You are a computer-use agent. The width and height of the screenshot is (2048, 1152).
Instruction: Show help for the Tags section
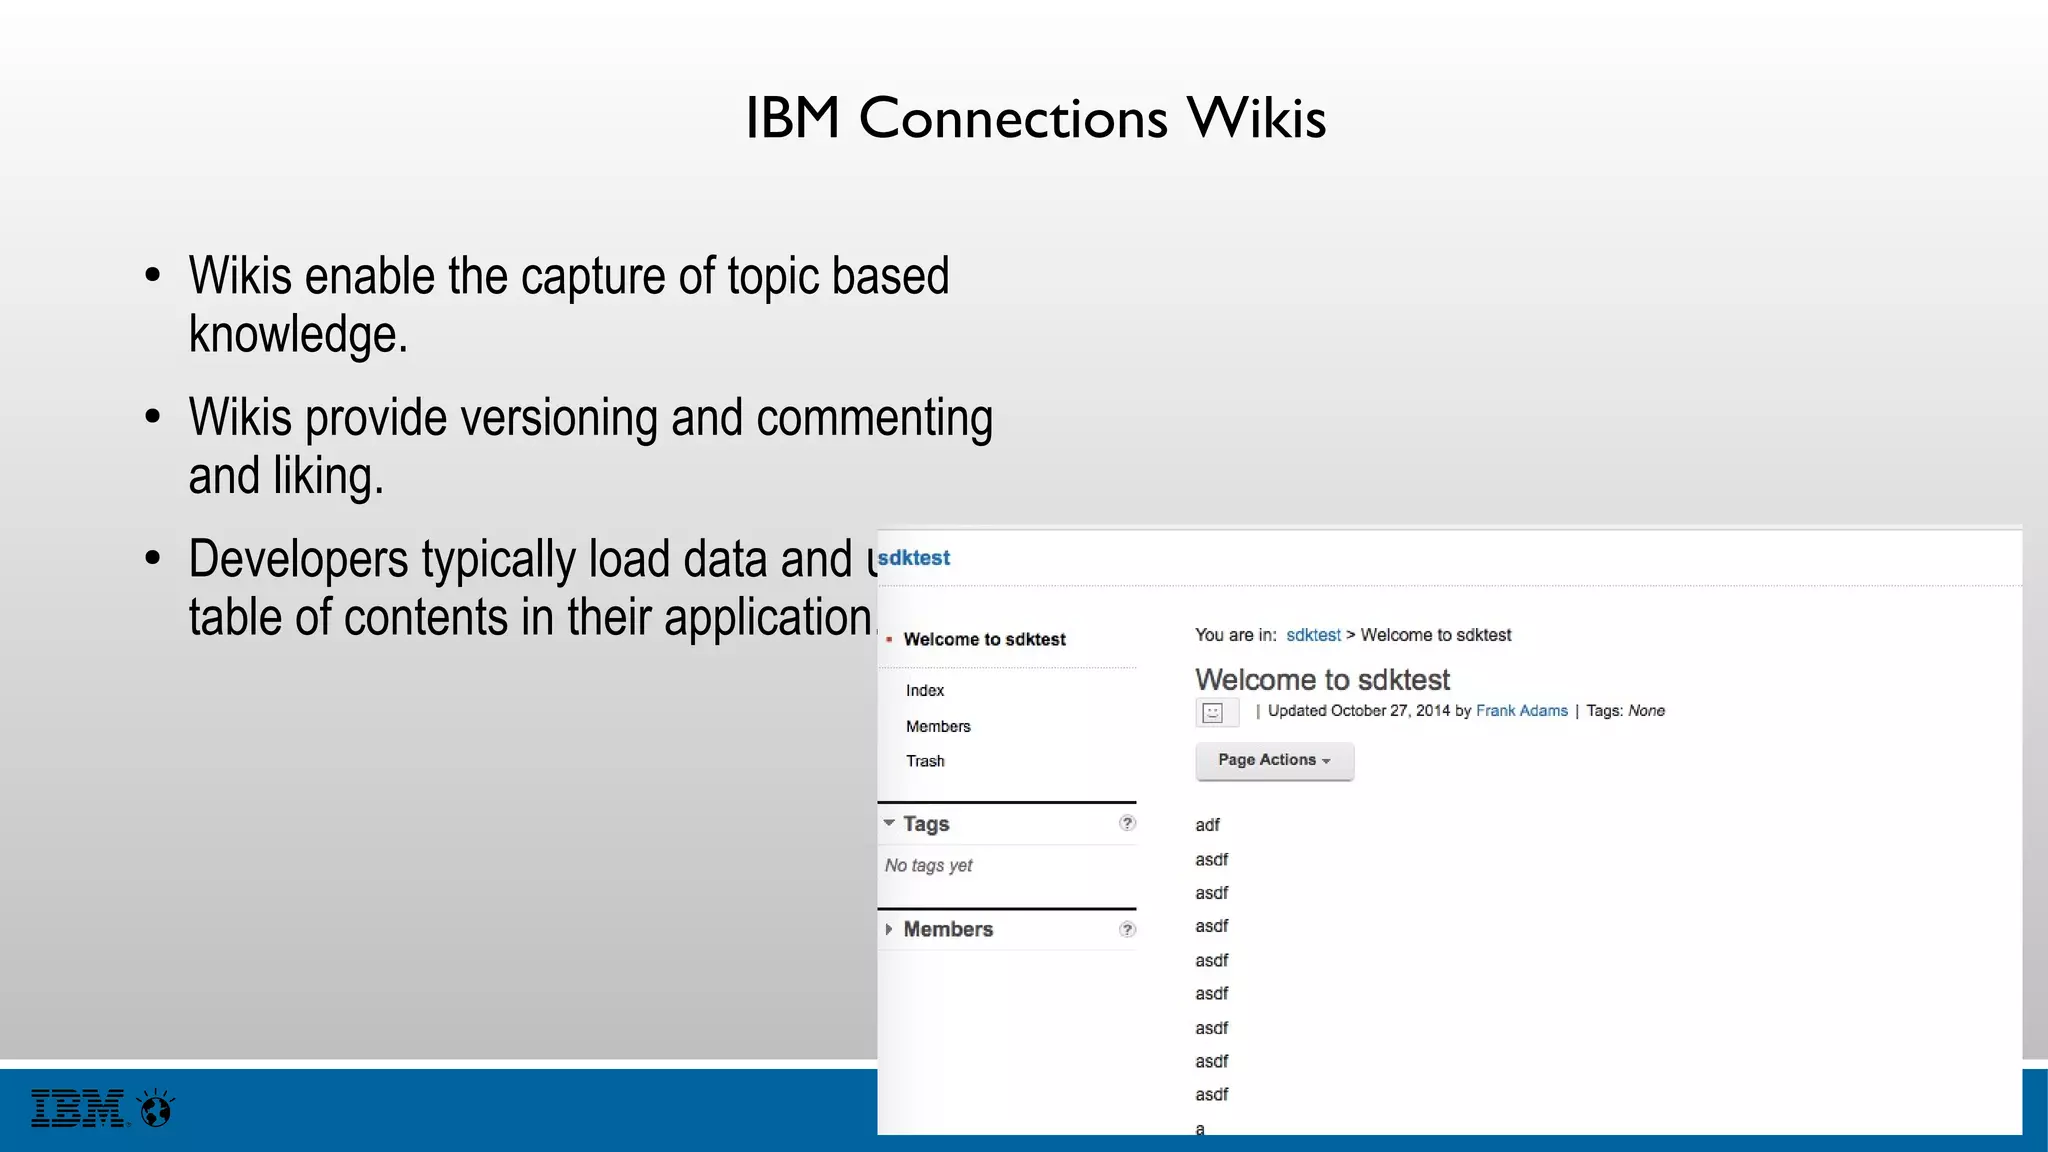coord(1127,823)
